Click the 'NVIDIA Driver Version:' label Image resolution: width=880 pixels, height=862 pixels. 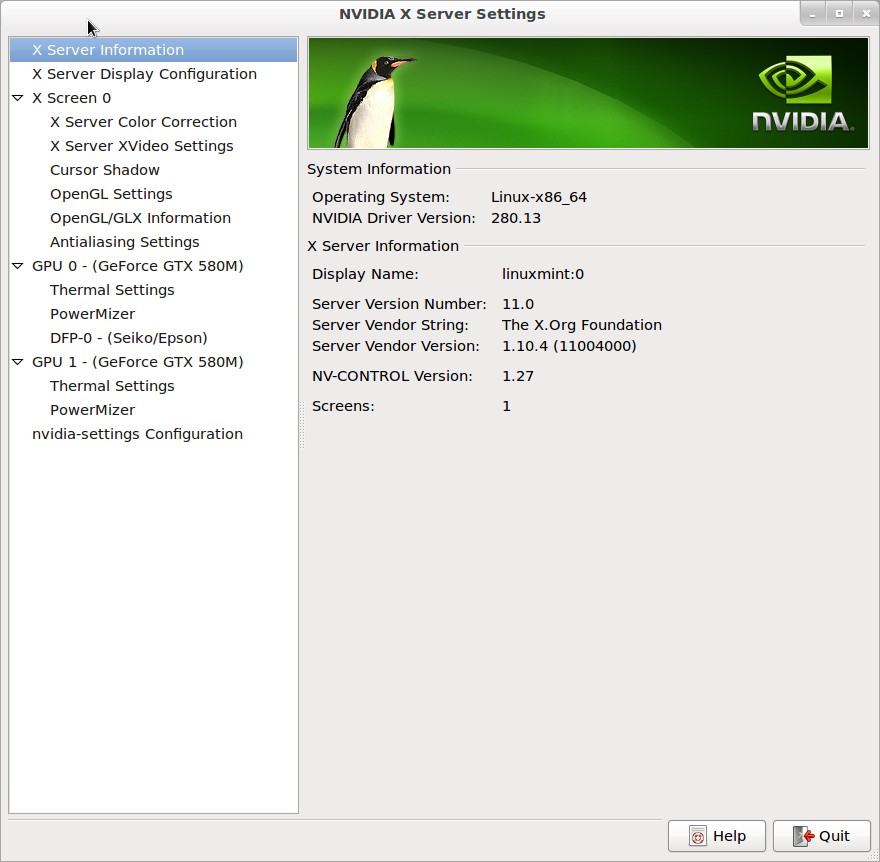[x=393, y=218]
